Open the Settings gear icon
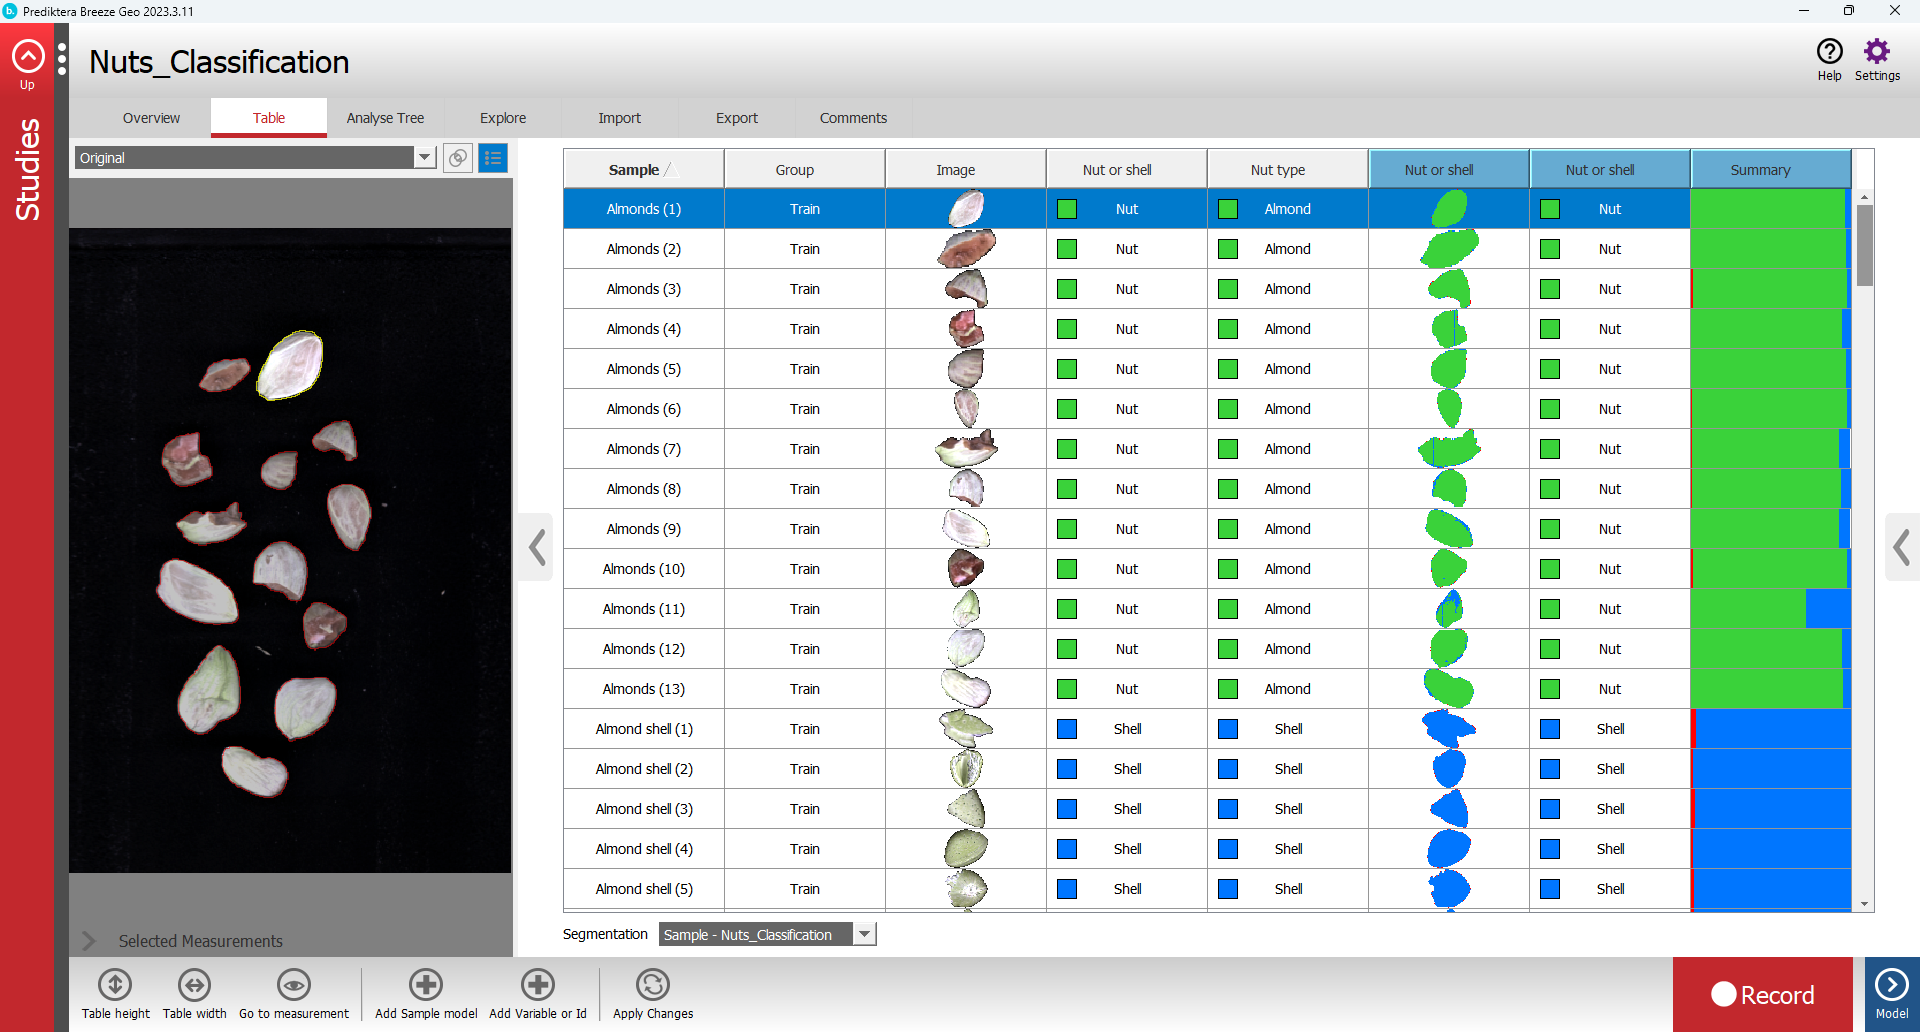 (x=1877, y=52)
